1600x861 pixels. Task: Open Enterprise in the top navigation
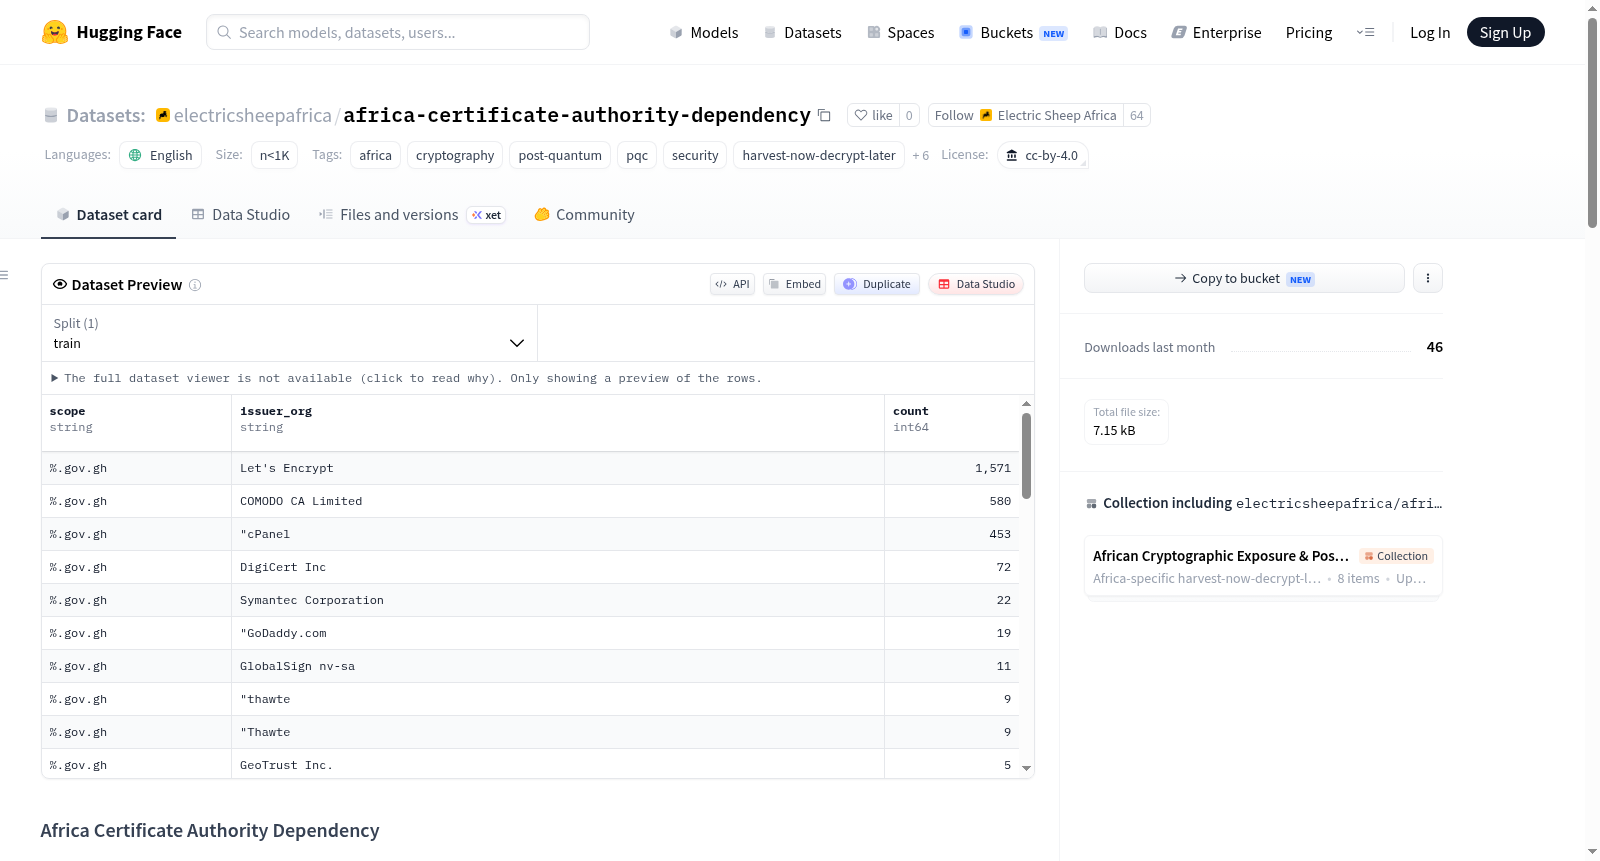tap(1217, 32)
